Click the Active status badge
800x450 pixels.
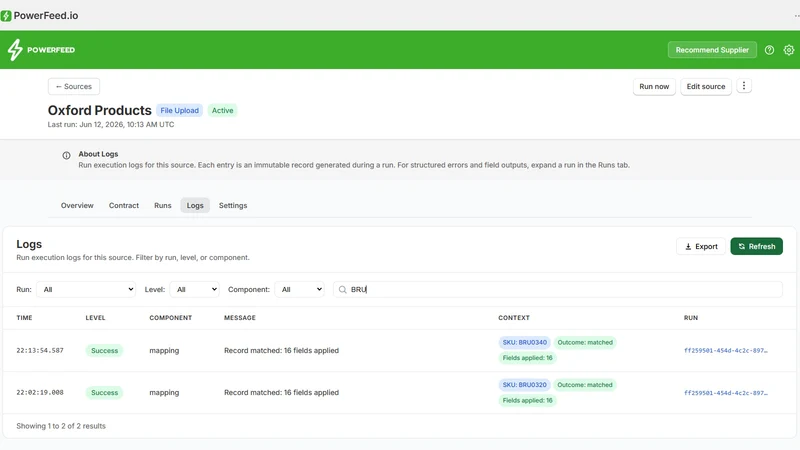[222, 110]
